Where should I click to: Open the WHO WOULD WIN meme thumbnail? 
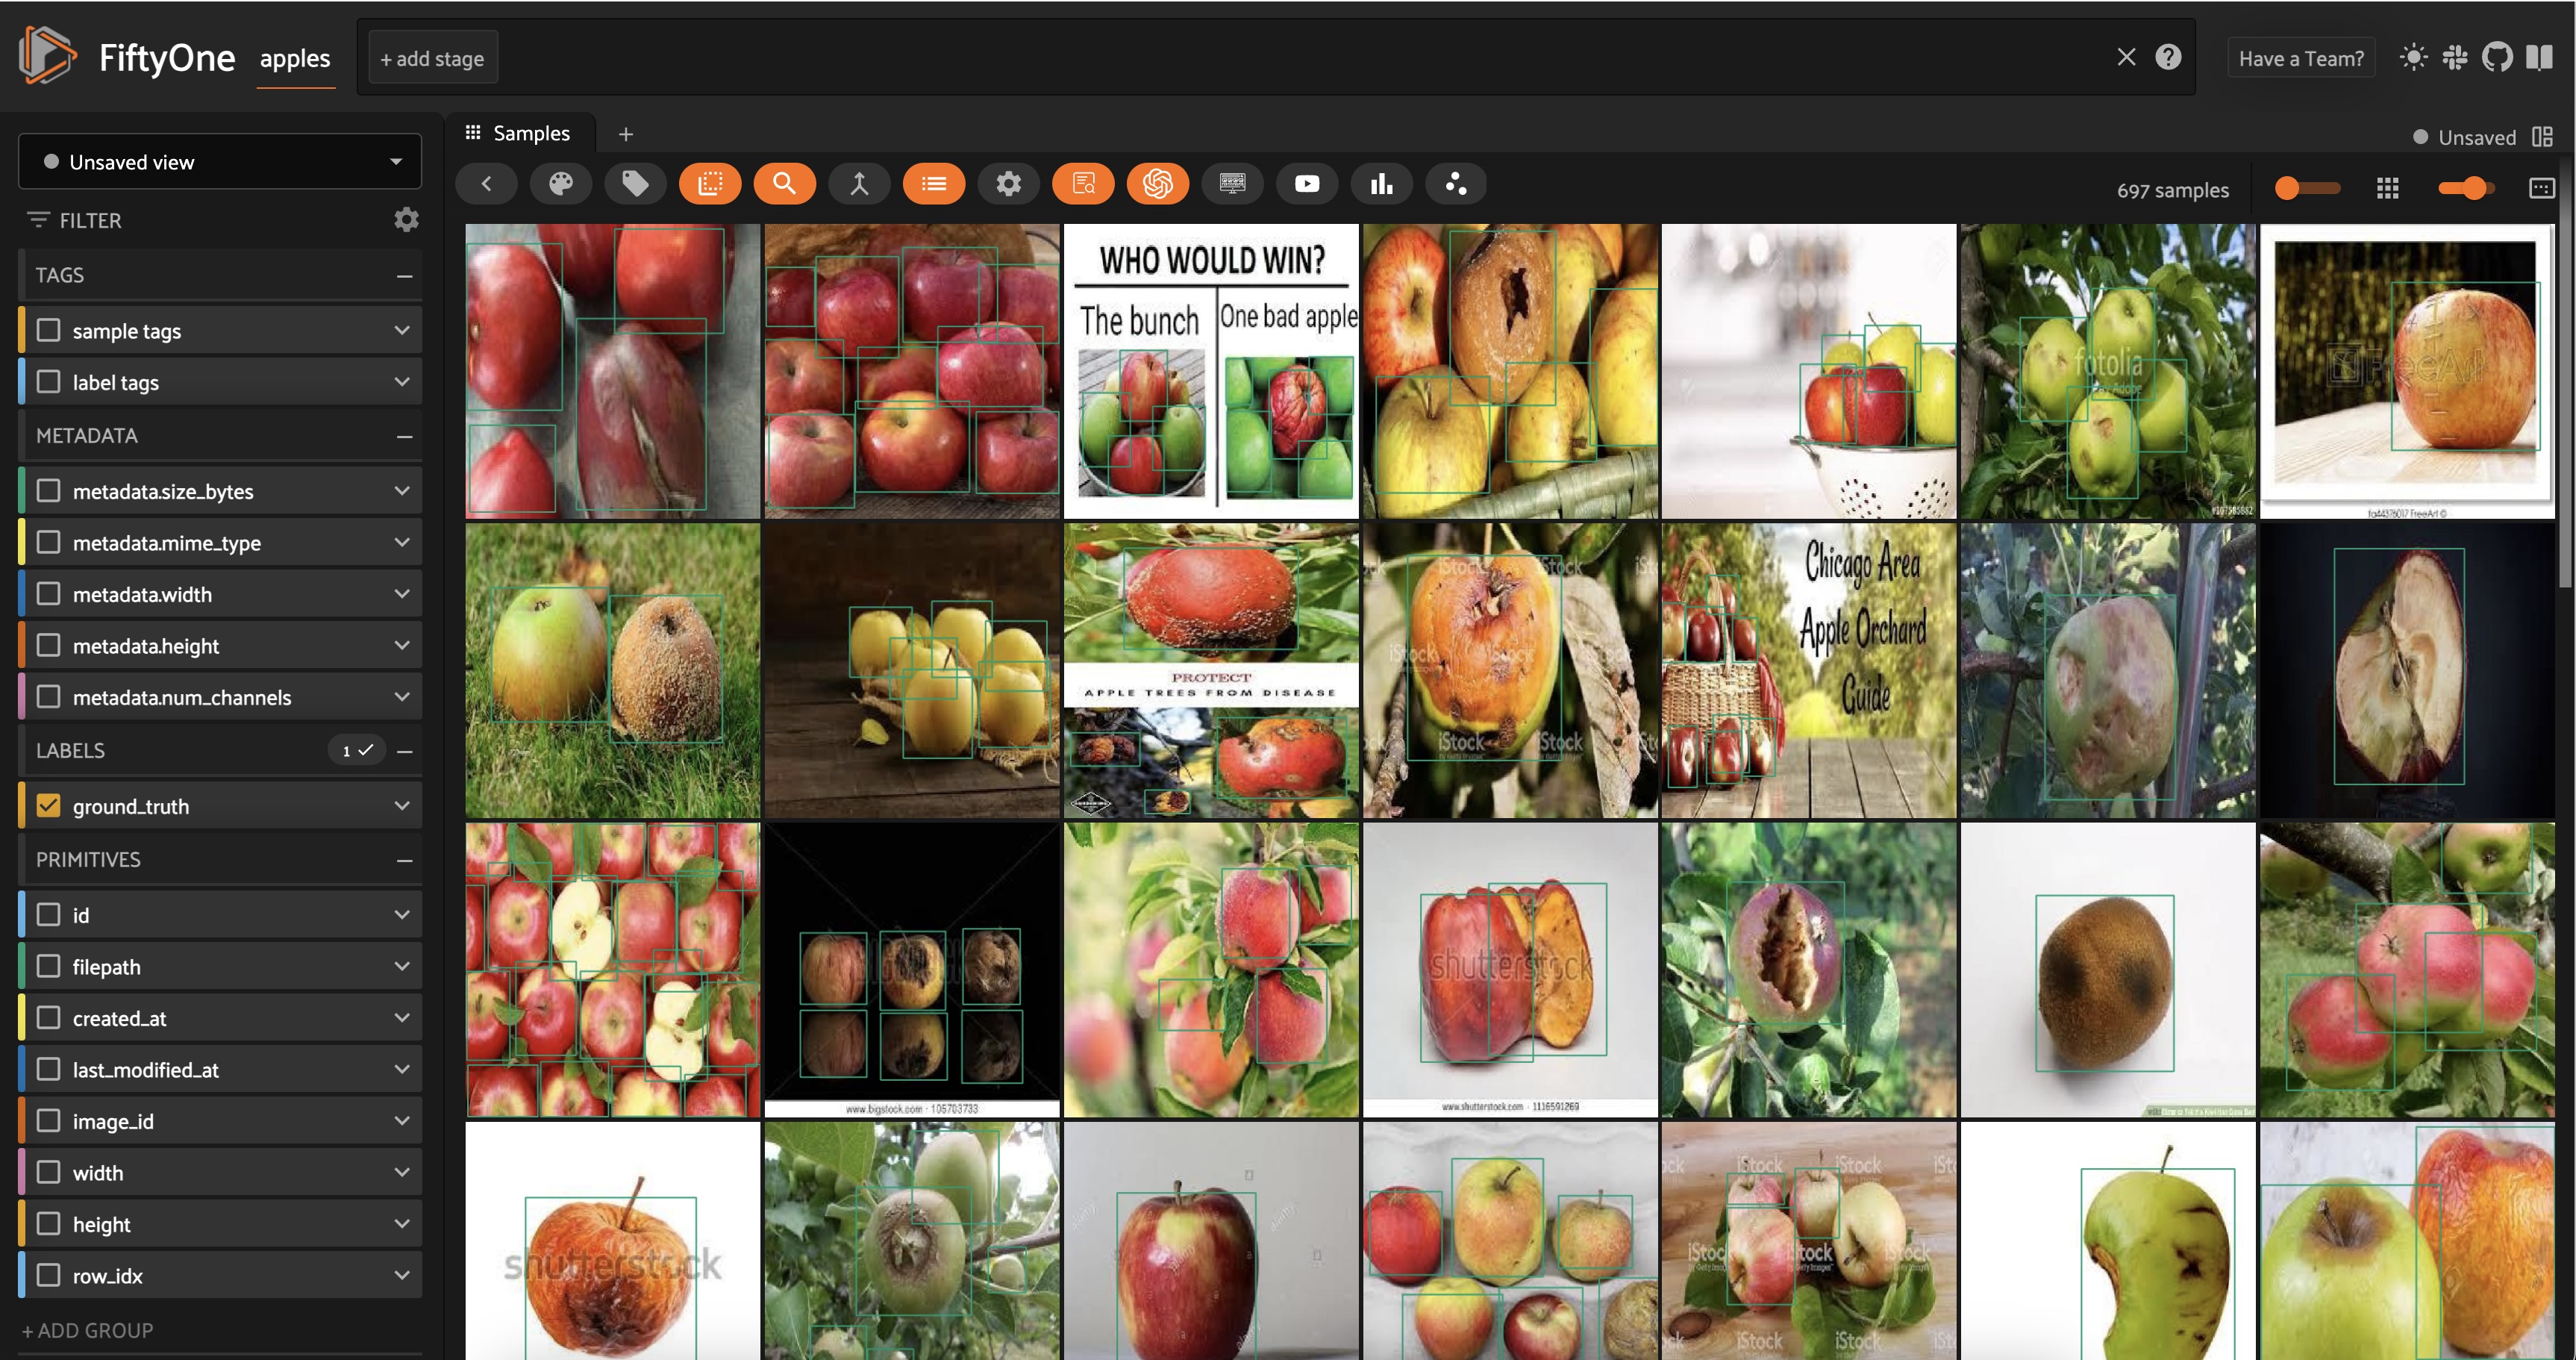[x=1210, y=371]
